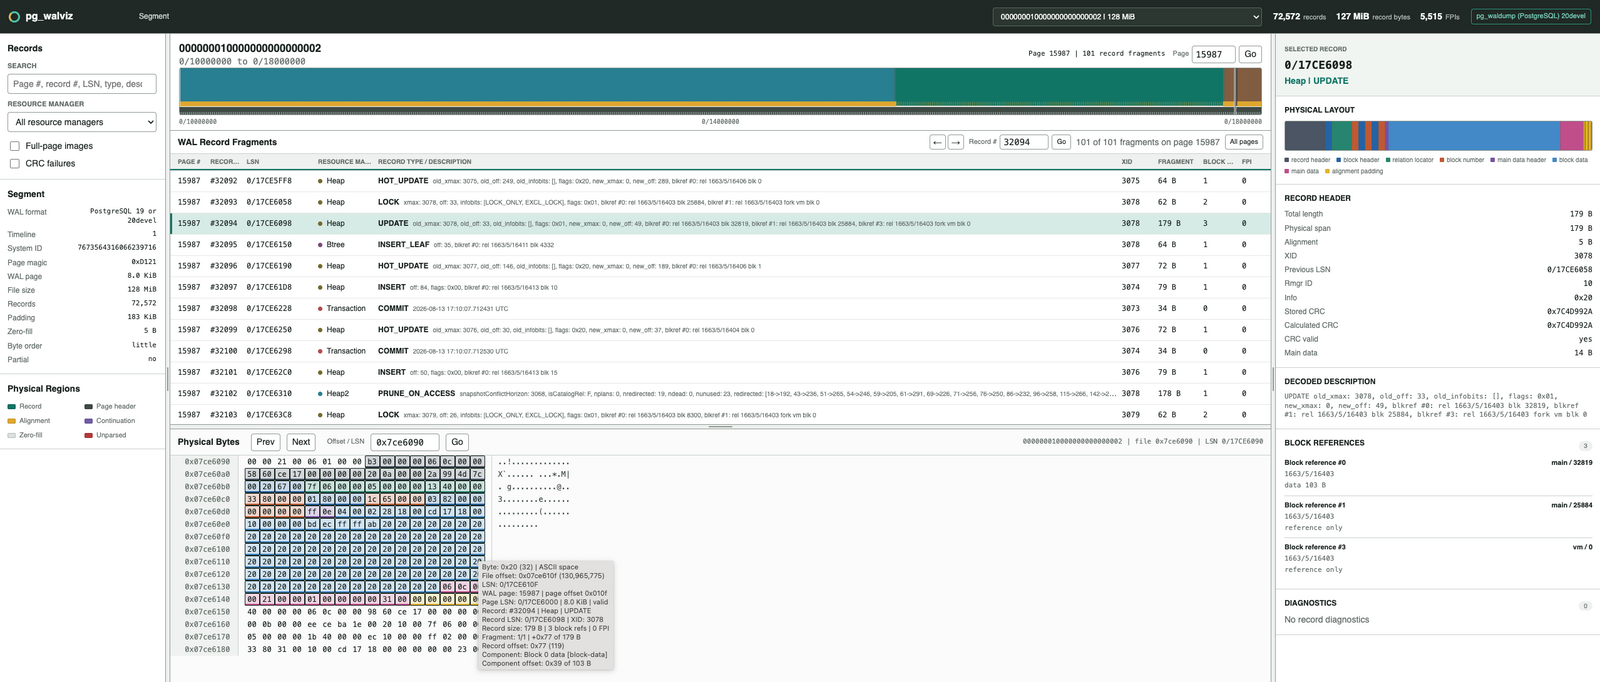Focus the Offset / LSN input field
The image size is (1600, 682).
(405, 442)
